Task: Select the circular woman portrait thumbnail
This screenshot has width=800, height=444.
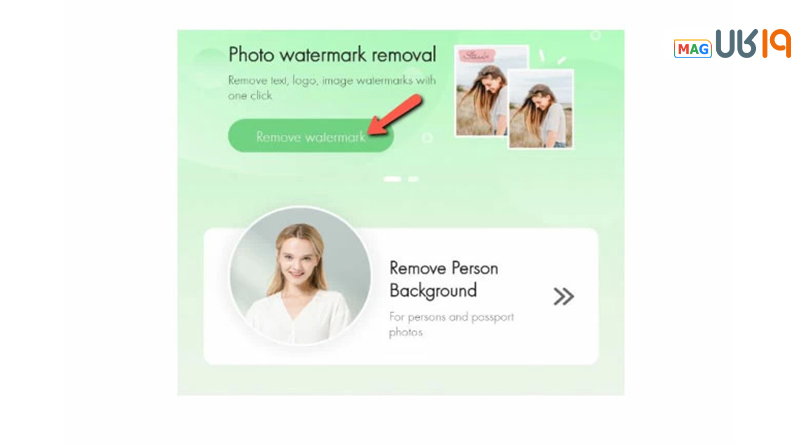Action: point(300,276)
